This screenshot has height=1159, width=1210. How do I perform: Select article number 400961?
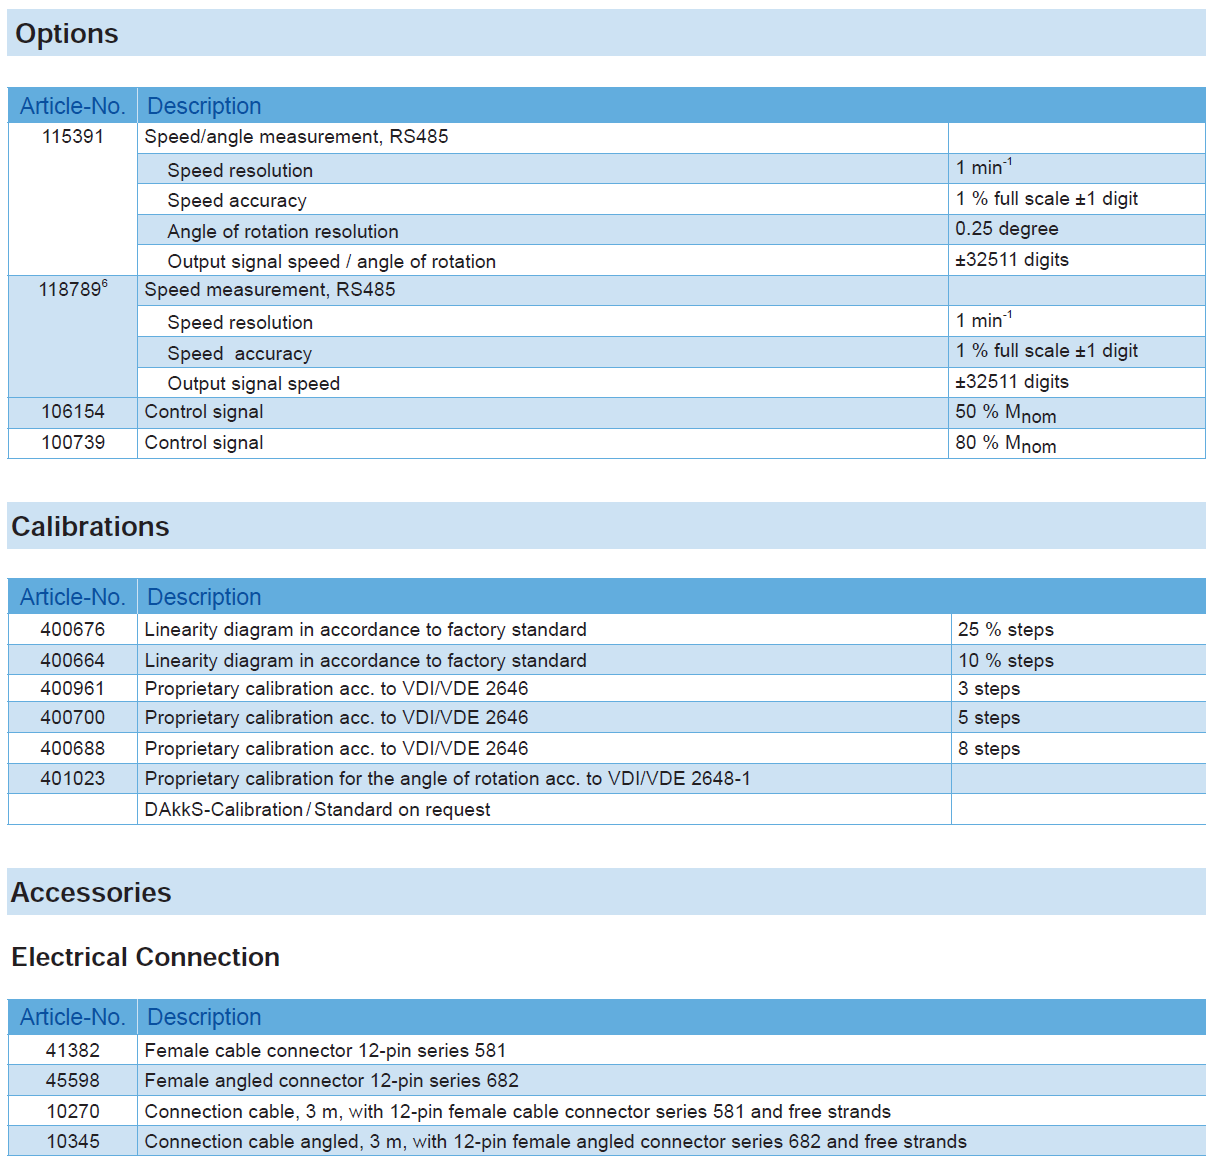pyautogui.click(x=73, y=689)
